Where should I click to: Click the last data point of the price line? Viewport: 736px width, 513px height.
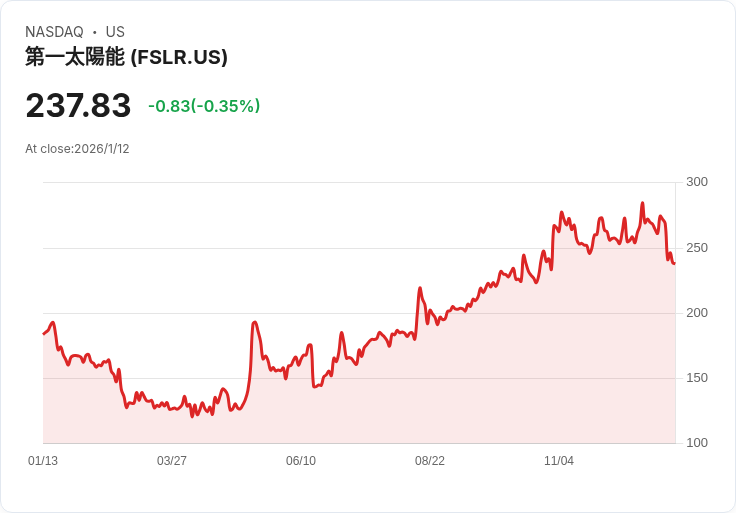click(674, 263)
